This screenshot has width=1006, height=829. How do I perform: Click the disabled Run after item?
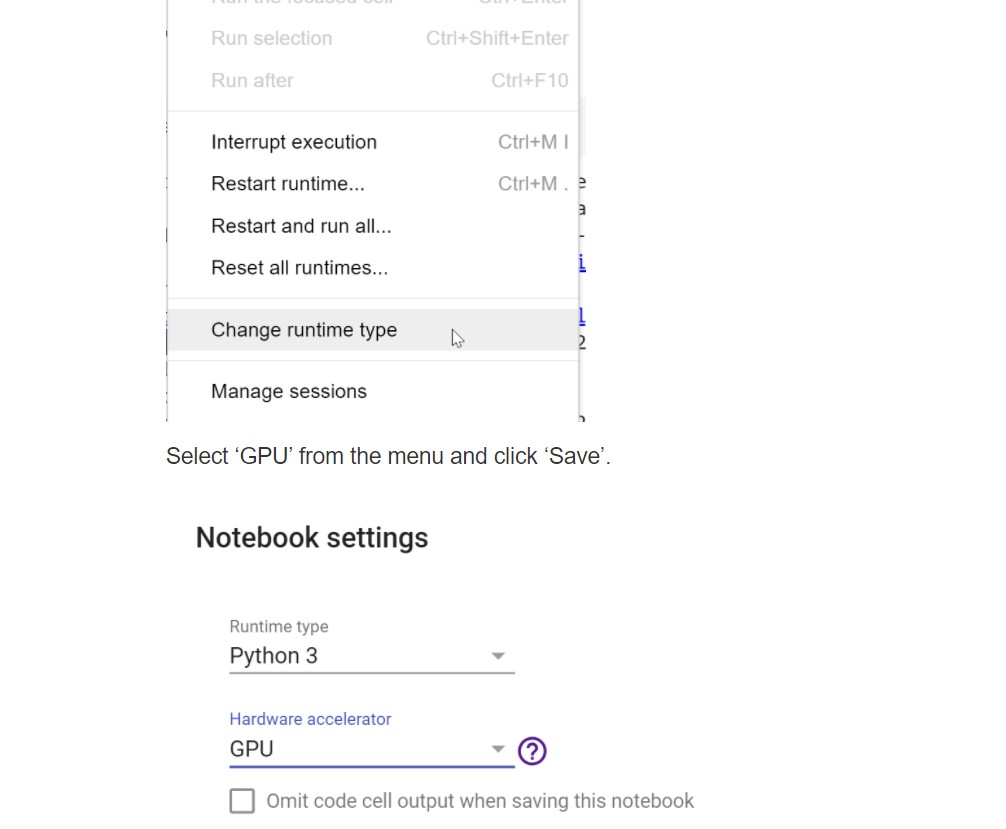click(252, 80)
